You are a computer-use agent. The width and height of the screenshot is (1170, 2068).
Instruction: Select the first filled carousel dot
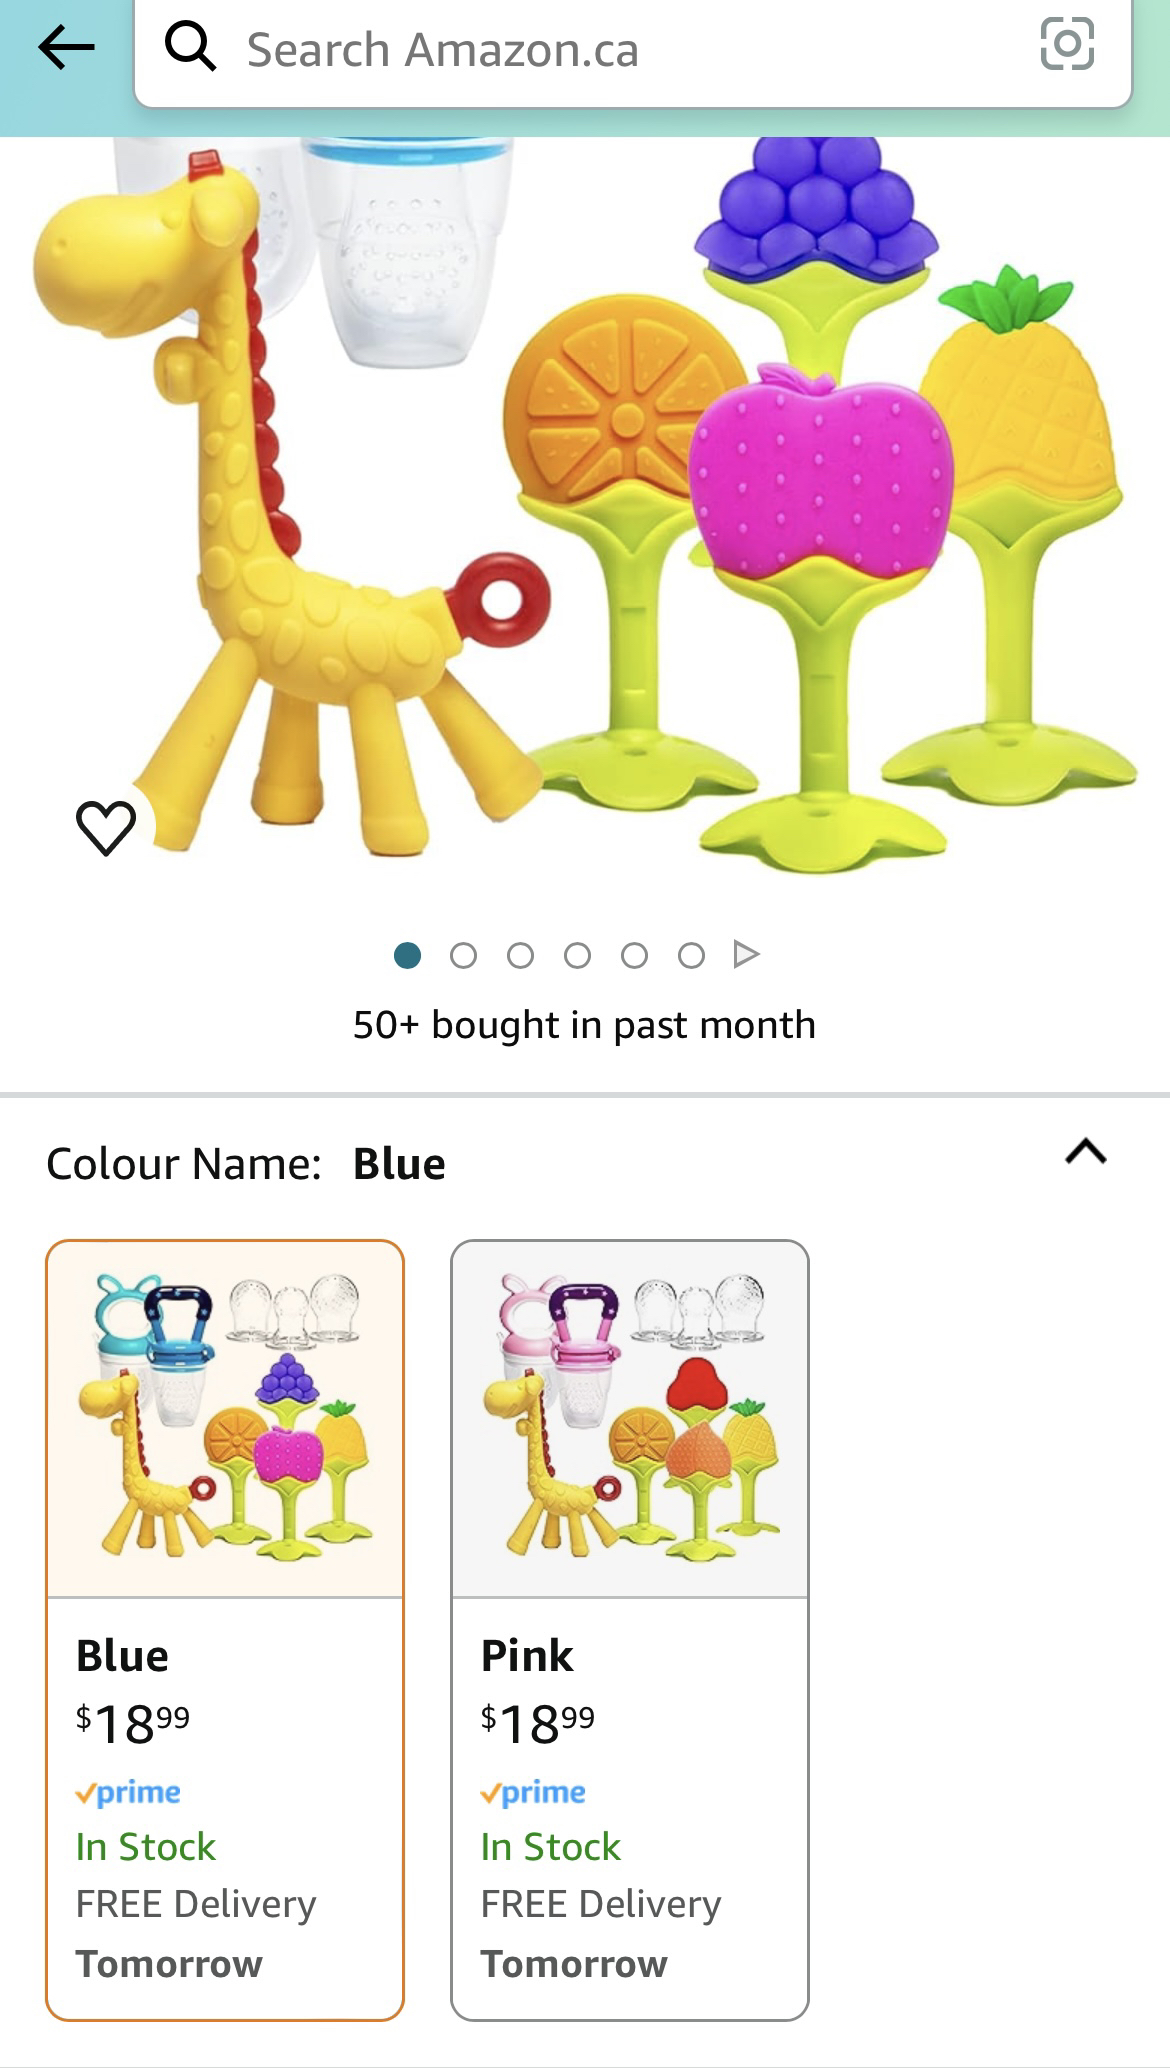point(407,956)
